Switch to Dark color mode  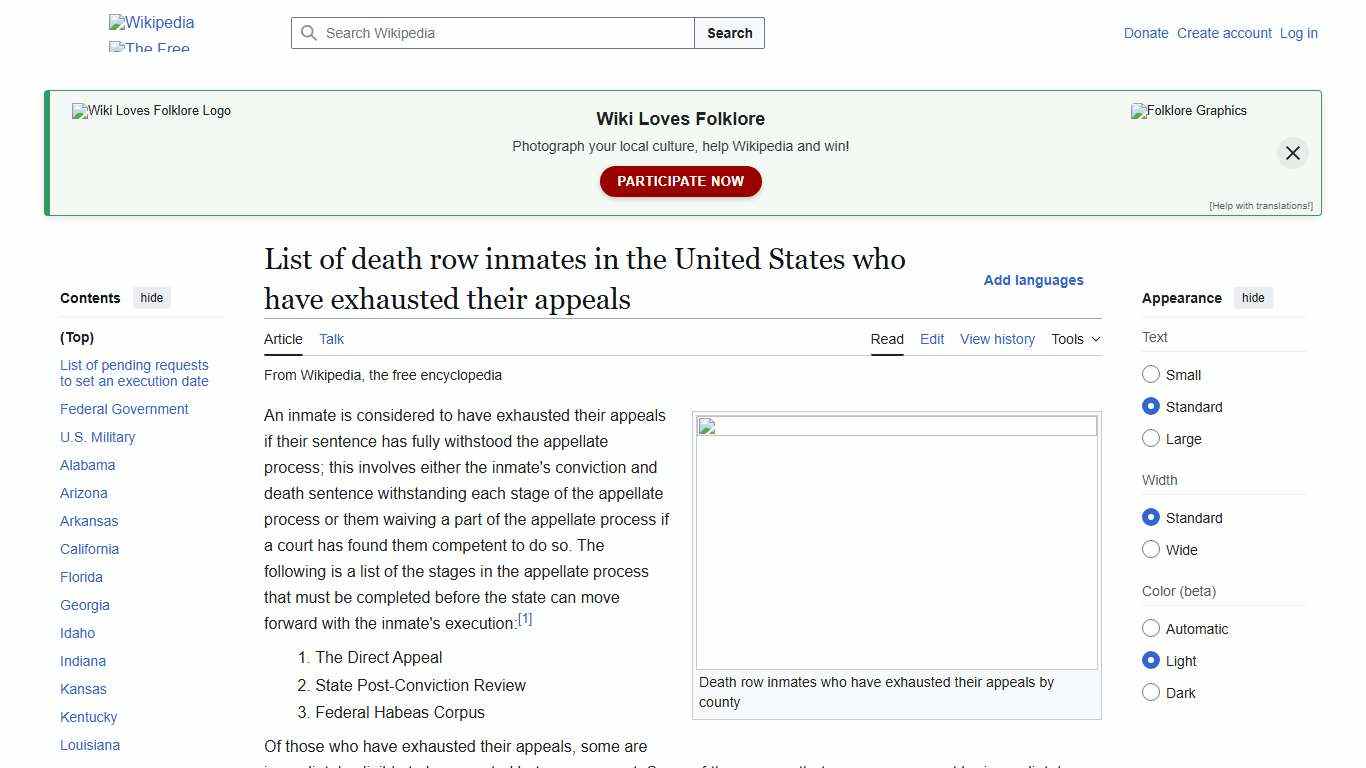[1151, 692]
